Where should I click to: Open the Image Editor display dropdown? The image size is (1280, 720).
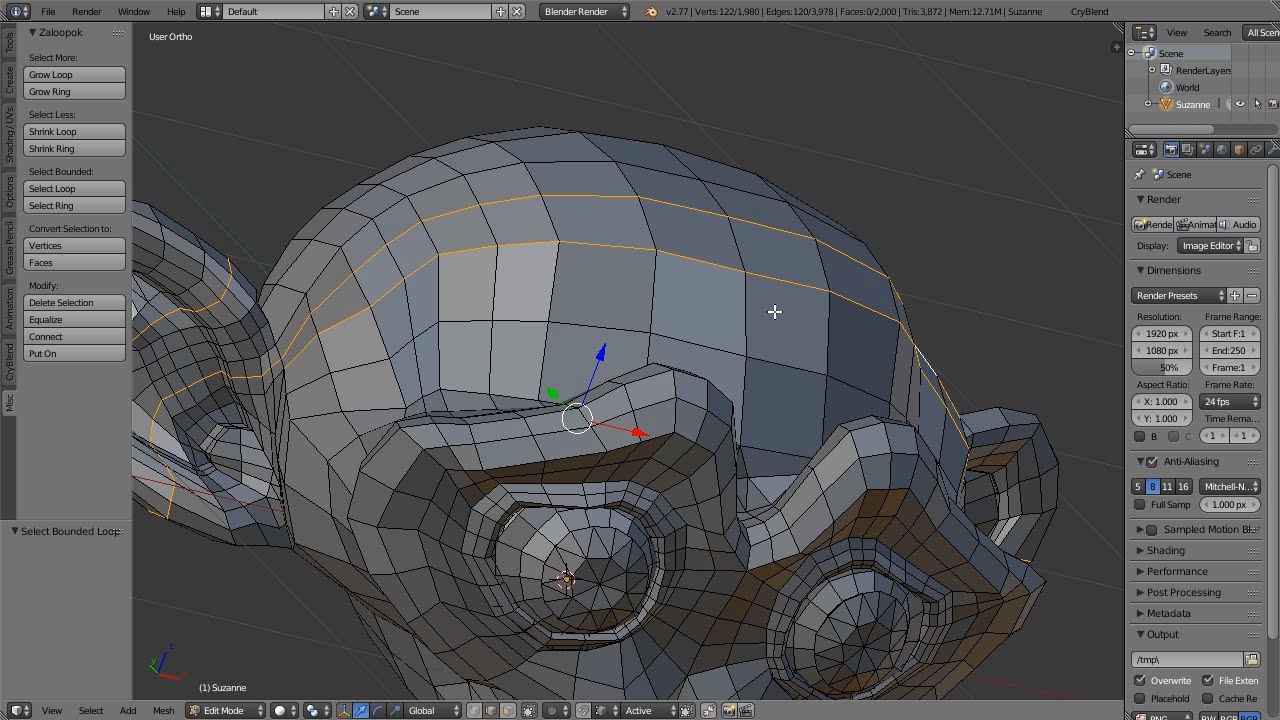1211,246
